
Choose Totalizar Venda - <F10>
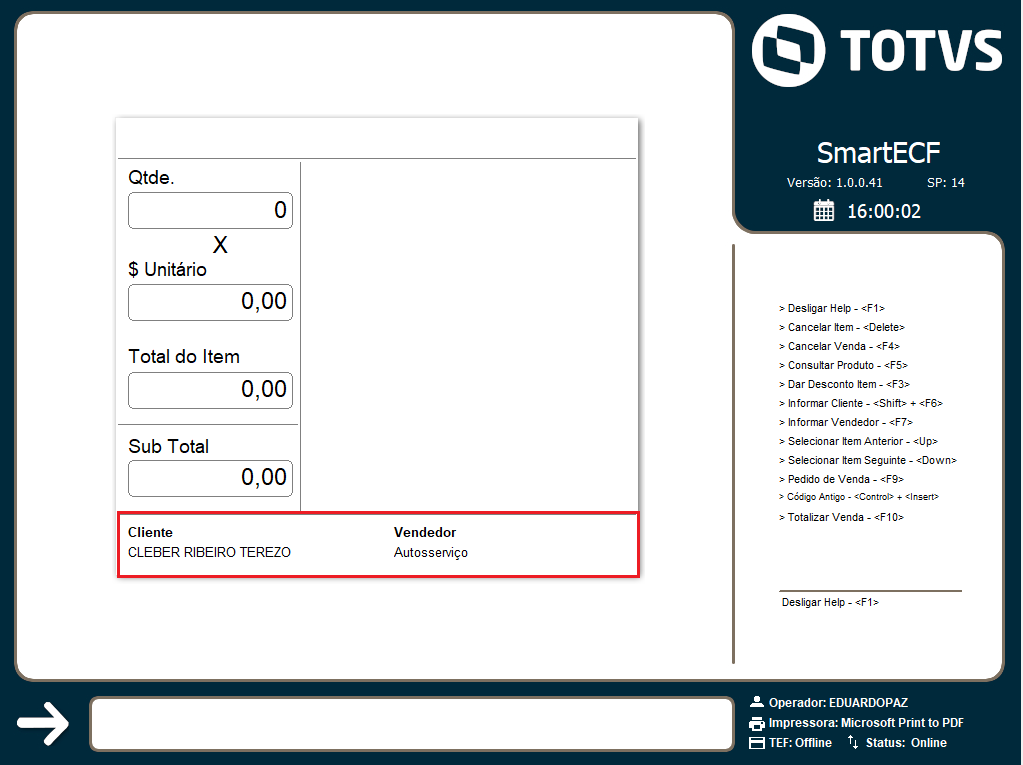(x=841, y=517)
